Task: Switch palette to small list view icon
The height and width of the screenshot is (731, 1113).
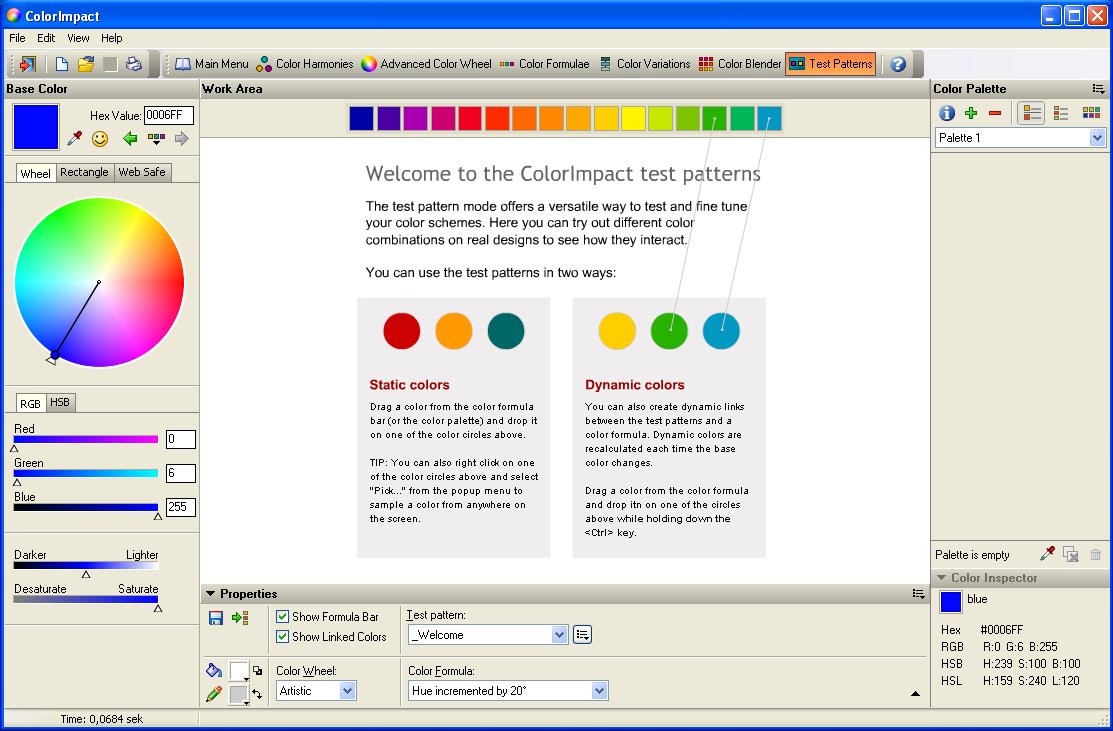Action: tap(1061, 113)
